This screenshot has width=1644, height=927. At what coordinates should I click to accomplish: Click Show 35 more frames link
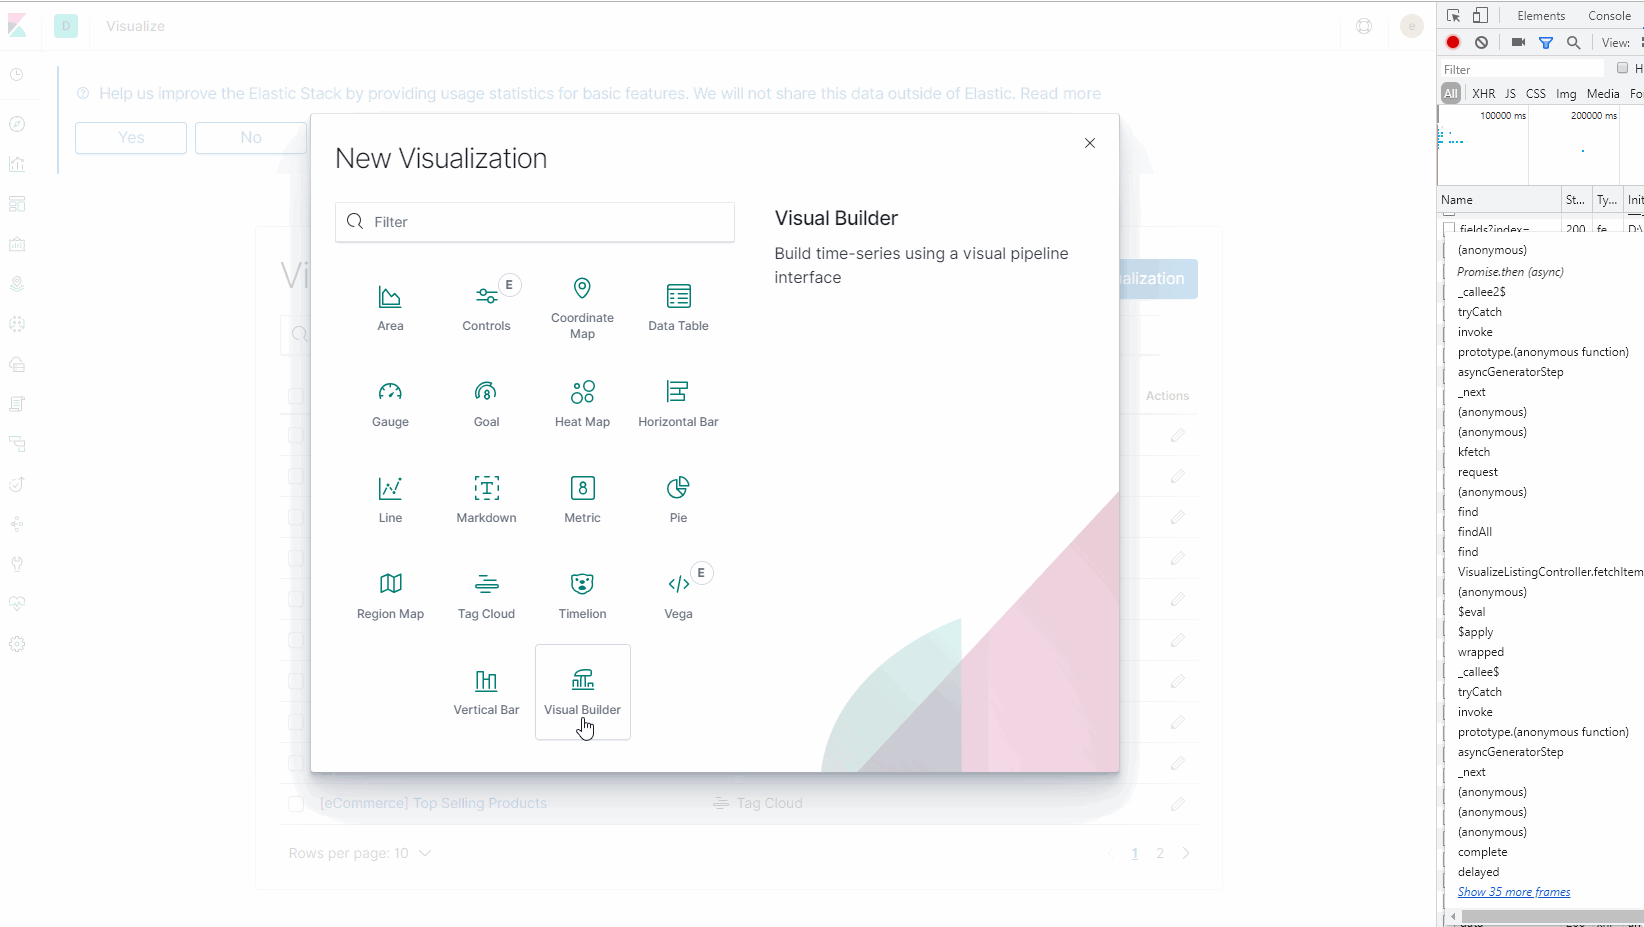coord(1514,892)
